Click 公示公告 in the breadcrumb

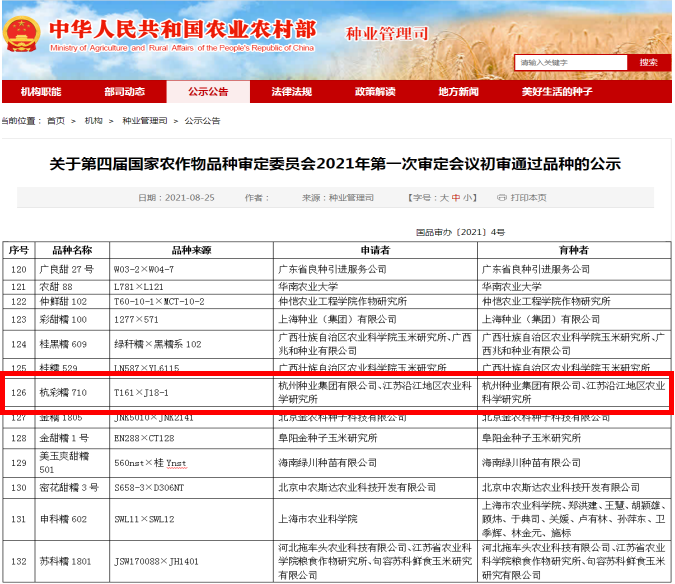203,120
